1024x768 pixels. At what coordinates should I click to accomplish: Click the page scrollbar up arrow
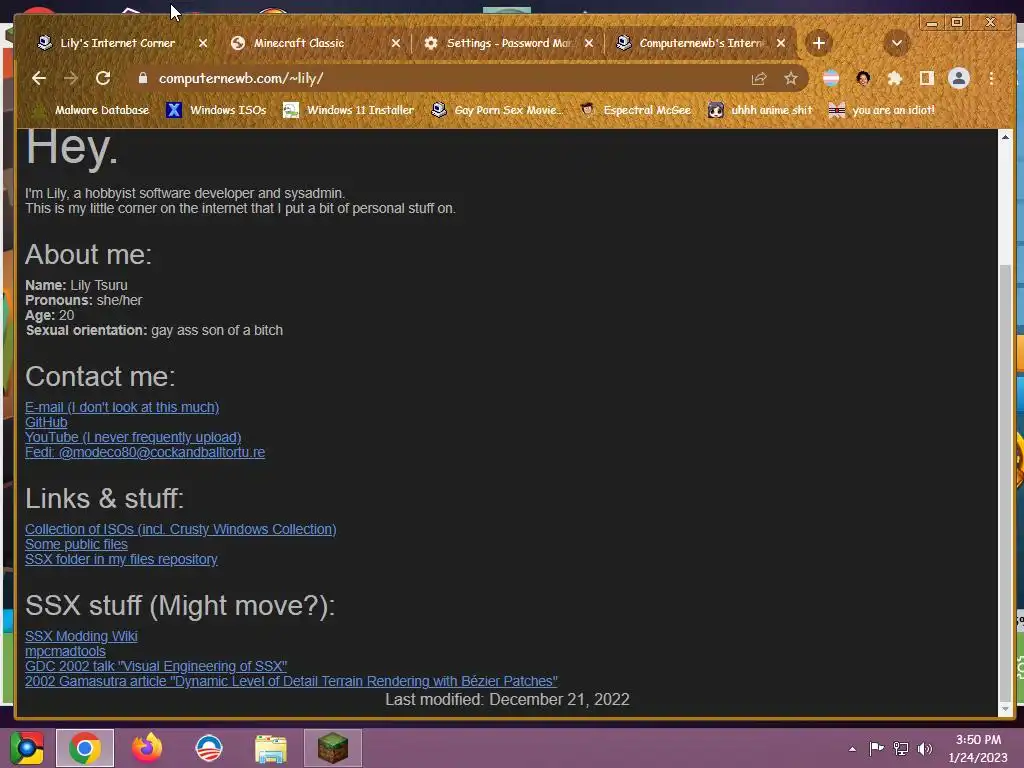[1005, 136]
